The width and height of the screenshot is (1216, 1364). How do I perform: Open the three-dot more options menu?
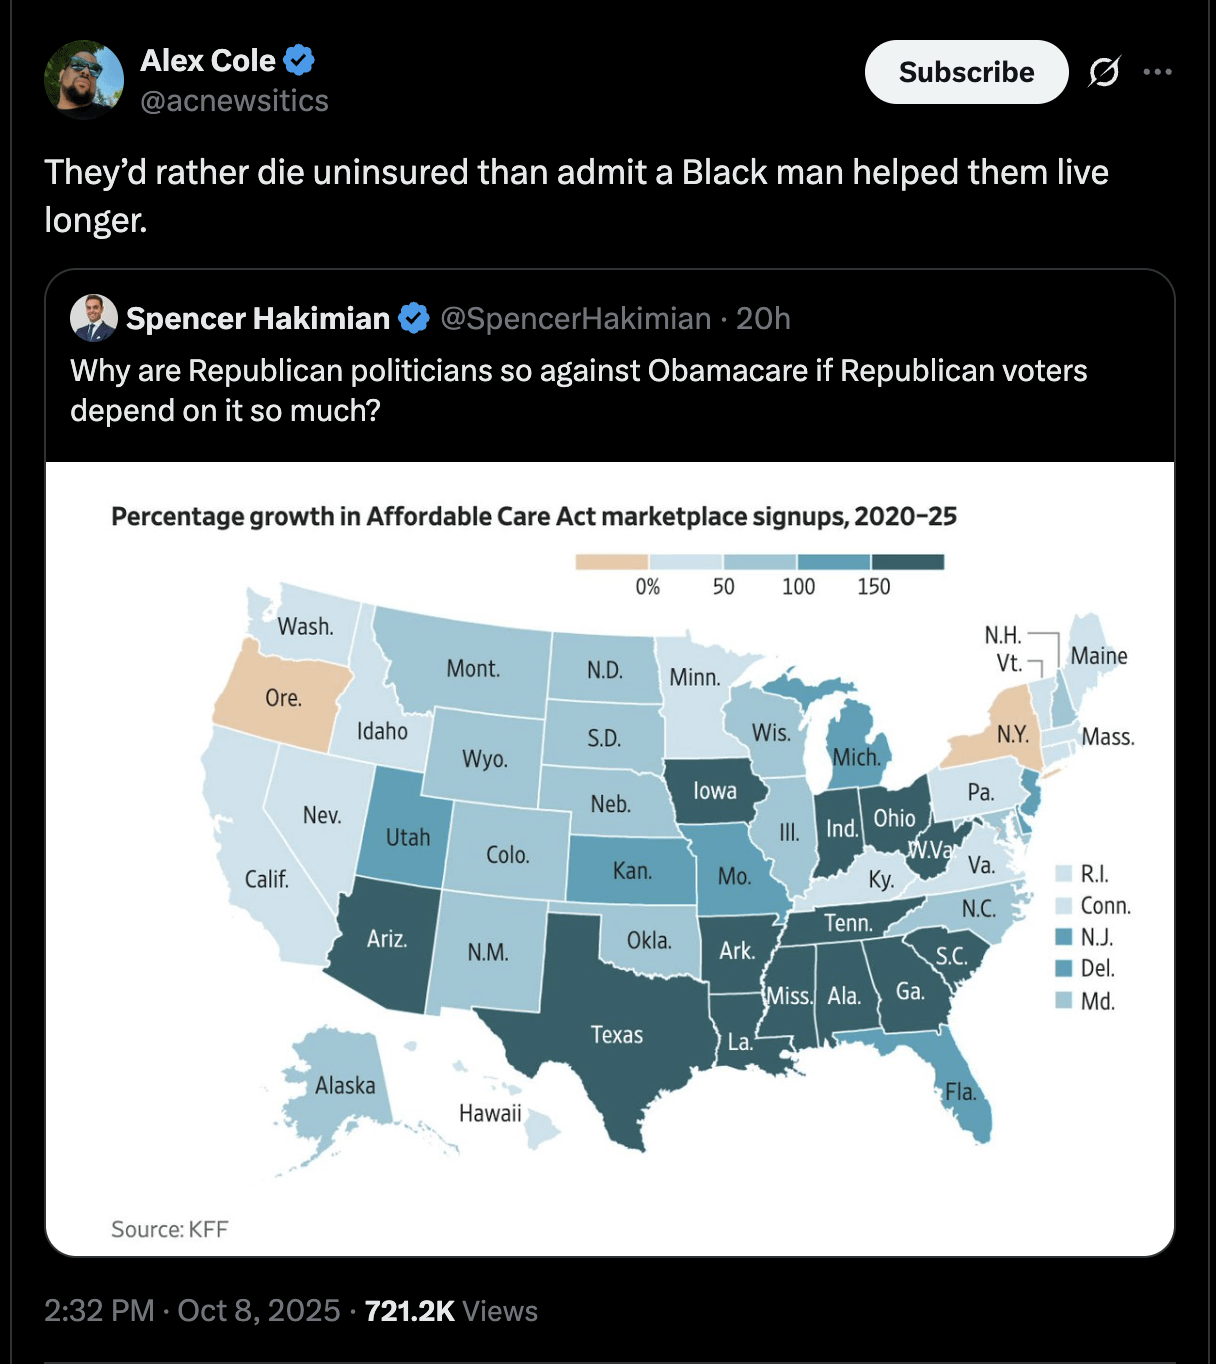point(1157,72)
